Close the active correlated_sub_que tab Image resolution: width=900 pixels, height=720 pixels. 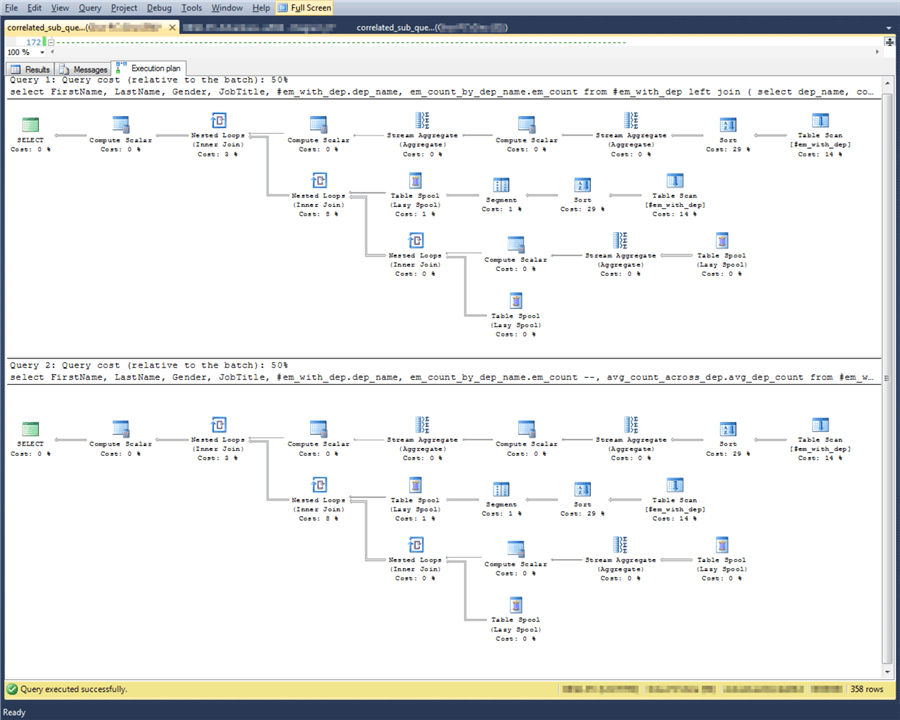(x=172, y=27)
